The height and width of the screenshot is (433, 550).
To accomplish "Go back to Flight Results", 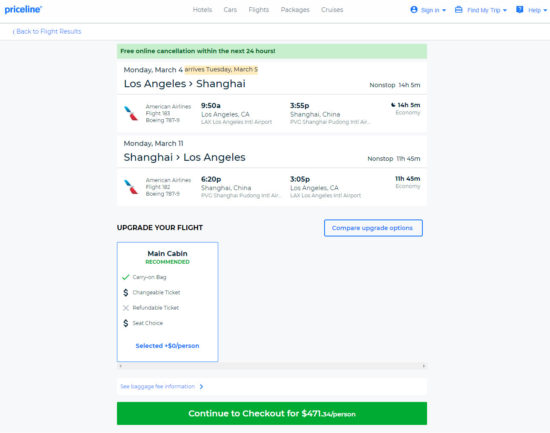I will [x=47, y=32].
